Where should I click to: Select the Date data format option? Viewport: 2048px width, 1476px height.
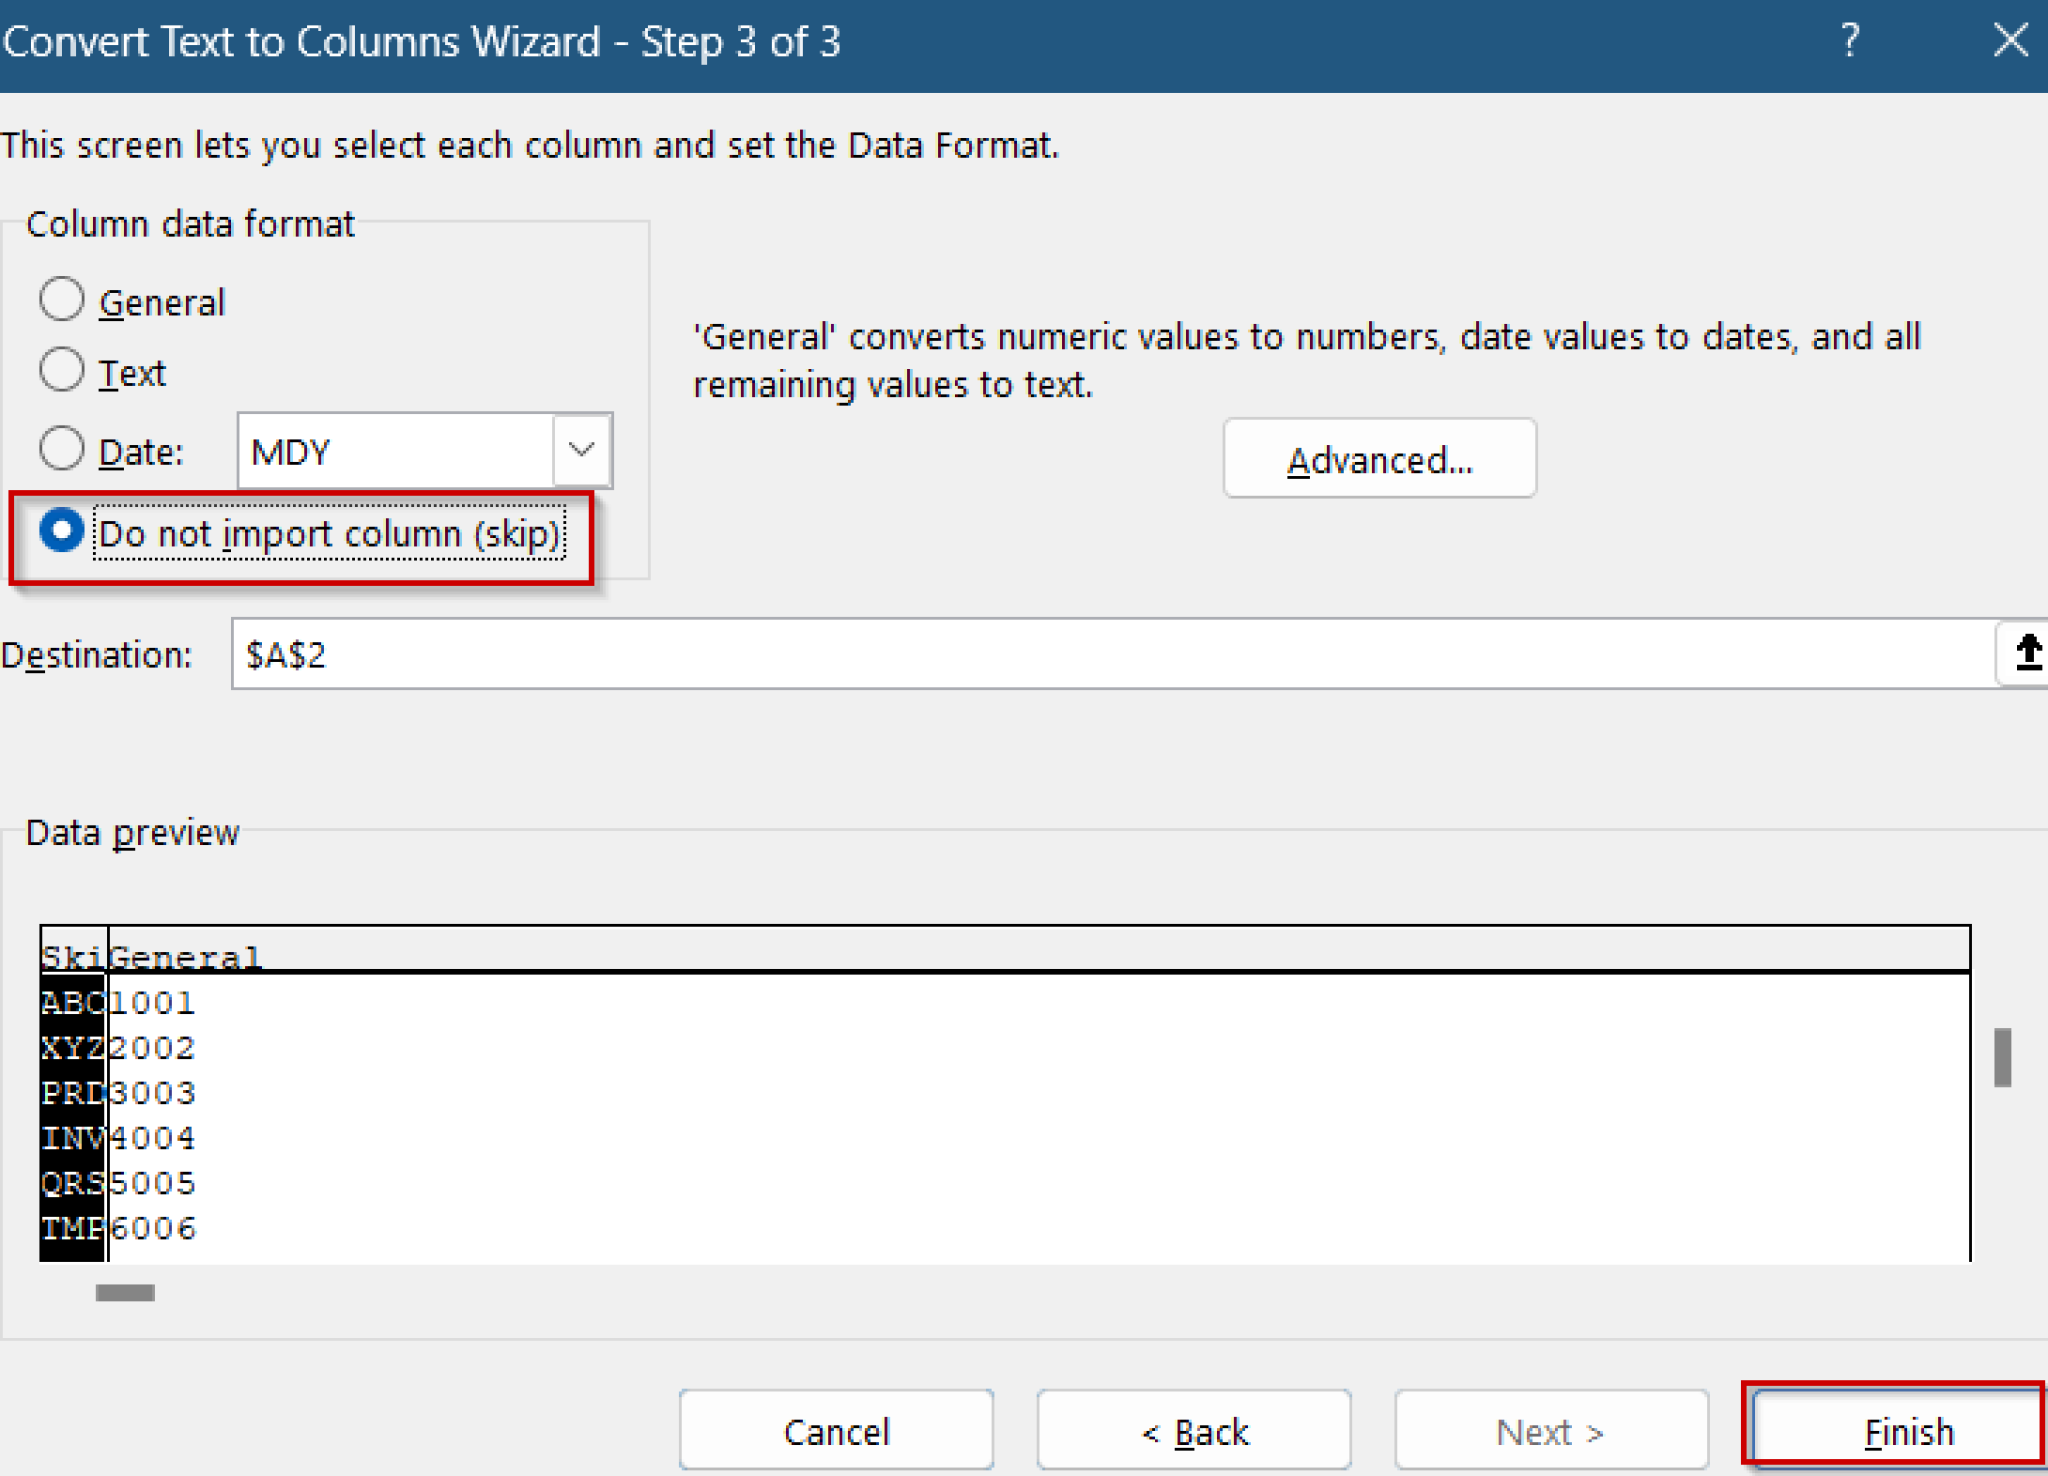(x=62, y=448)
